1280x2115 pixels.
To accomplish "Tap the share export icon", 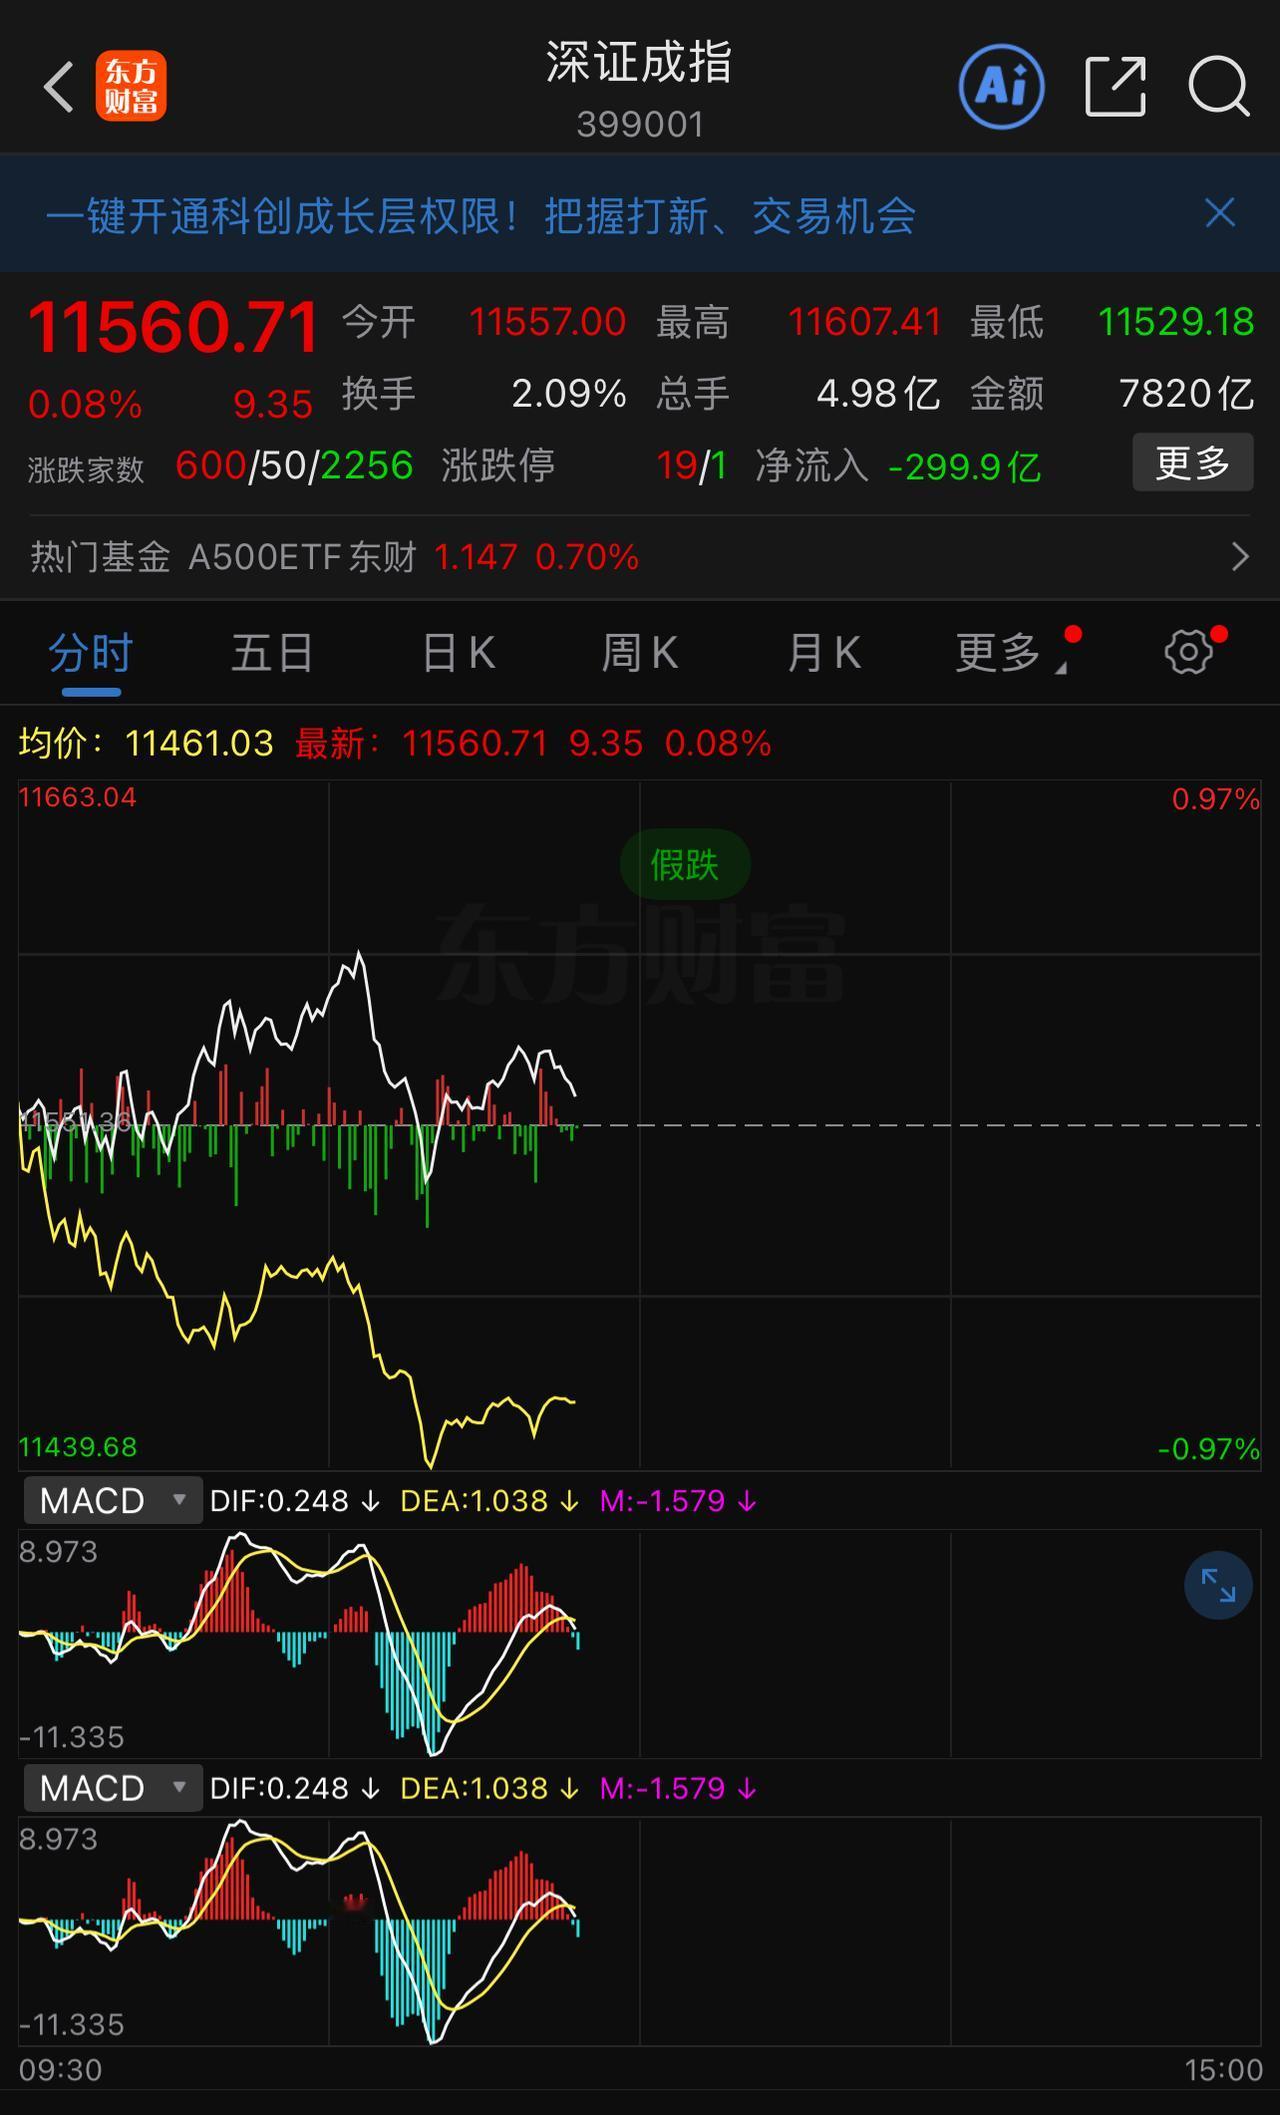I will [1116, 86].
